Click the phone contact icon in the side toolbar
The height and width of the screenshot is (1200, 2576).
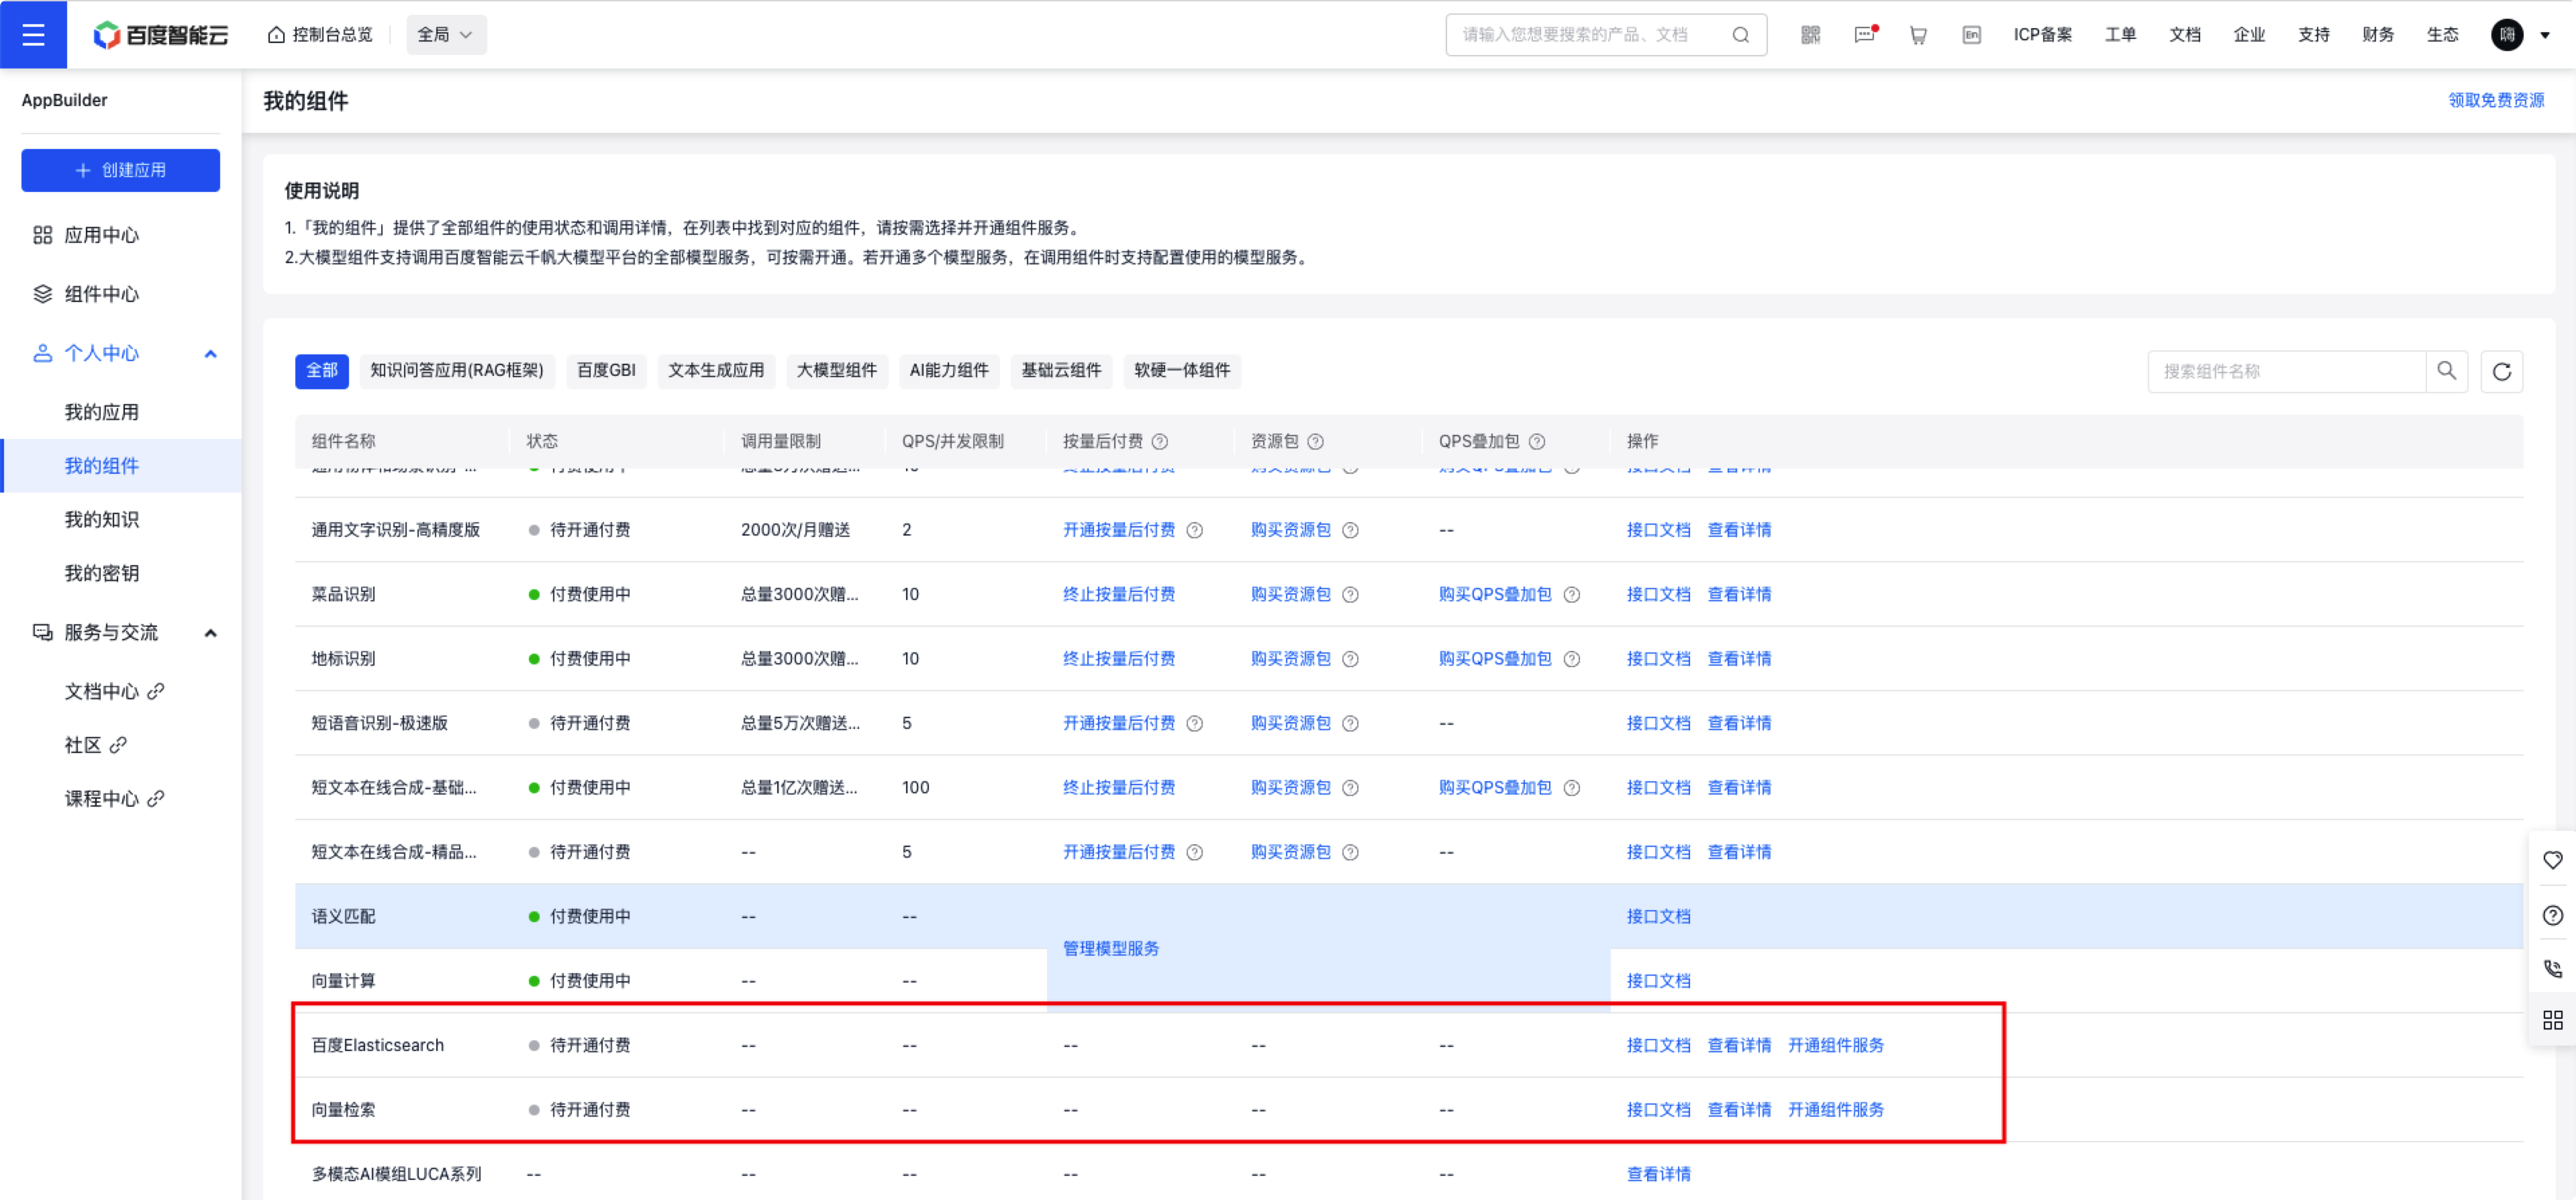[2553, 968]
